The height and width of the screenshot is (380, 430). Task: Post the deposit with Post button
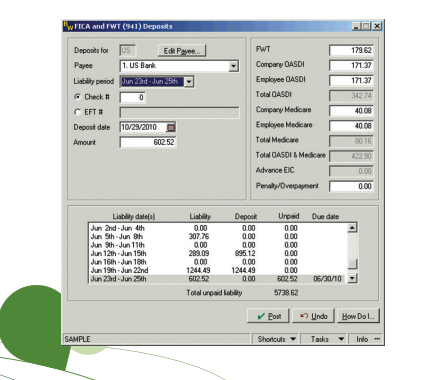[269, 316]
